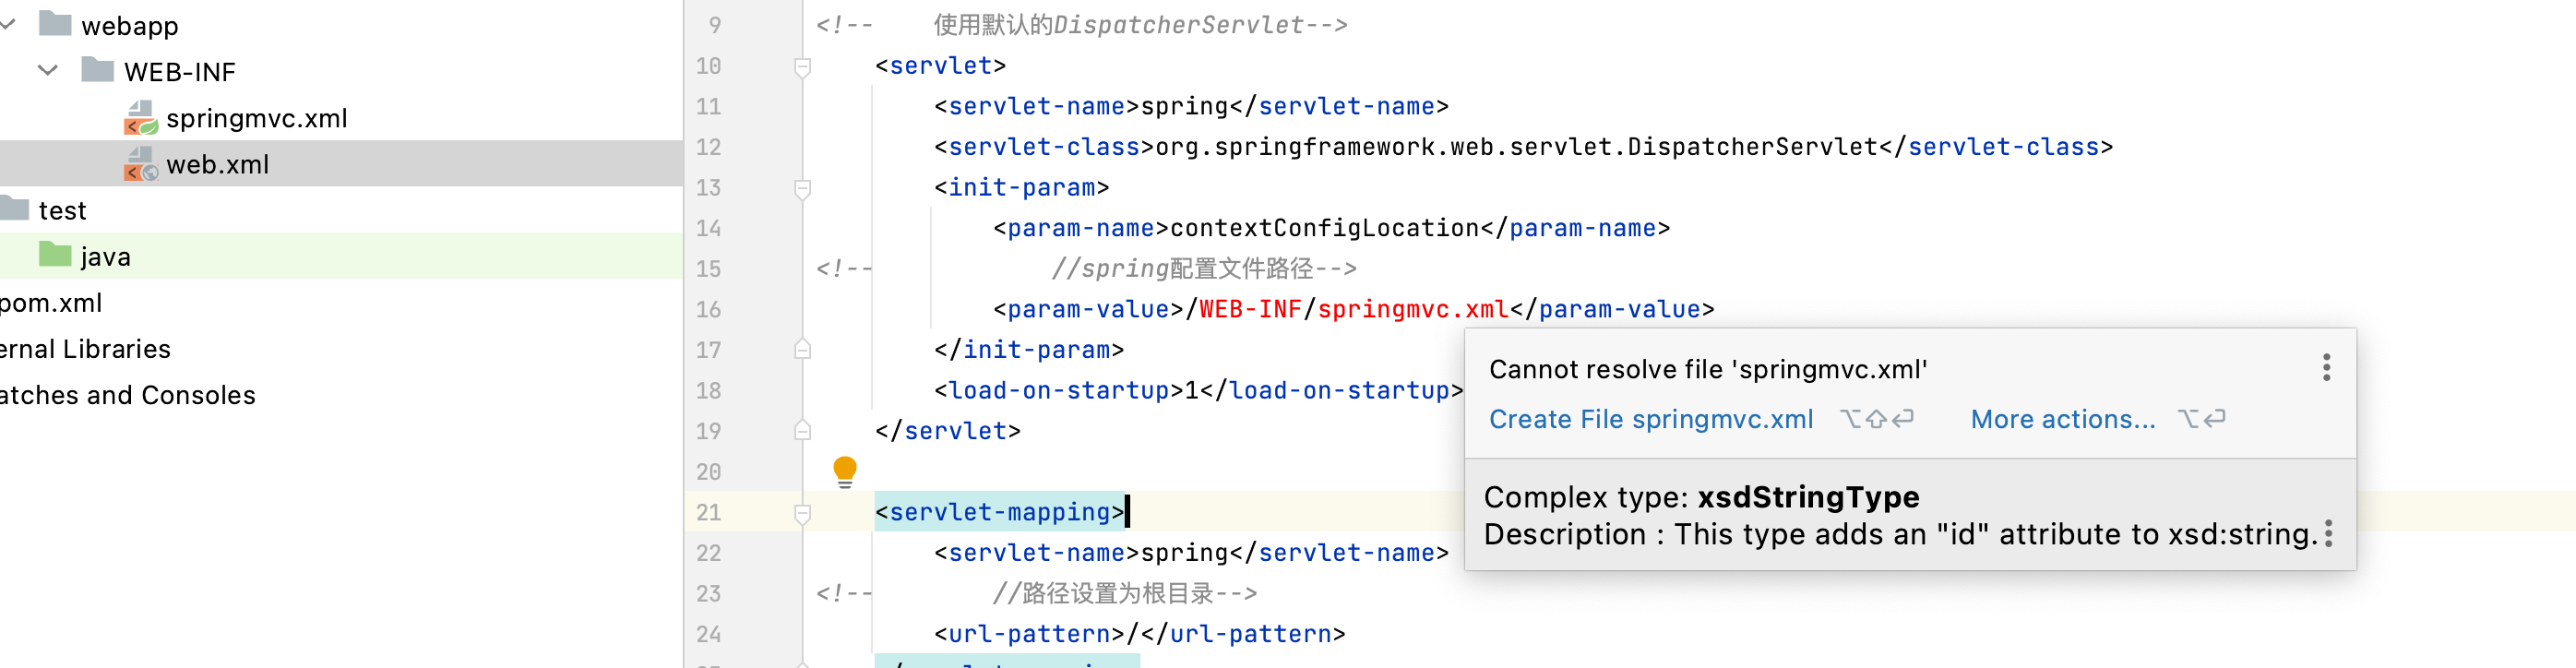The image size is (2576, 668).
Task: Click the WEB-INF folder icon
Action: (x=97, y=70)
